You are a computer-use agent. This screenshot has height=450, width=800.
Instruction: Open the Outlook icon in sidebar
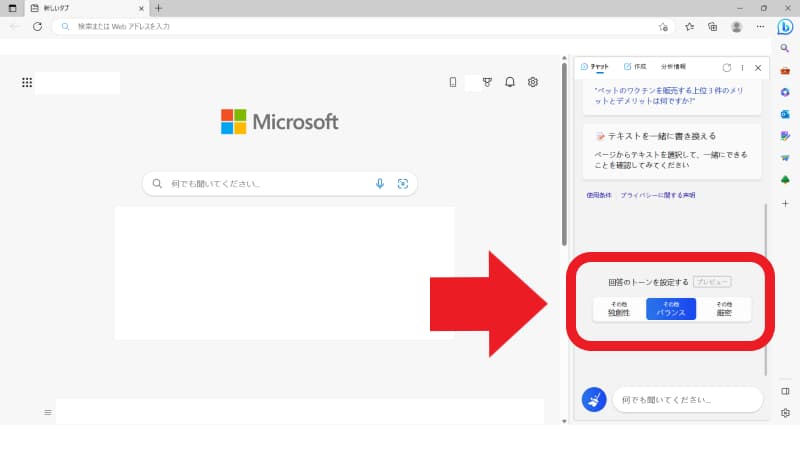click(785, 114)
